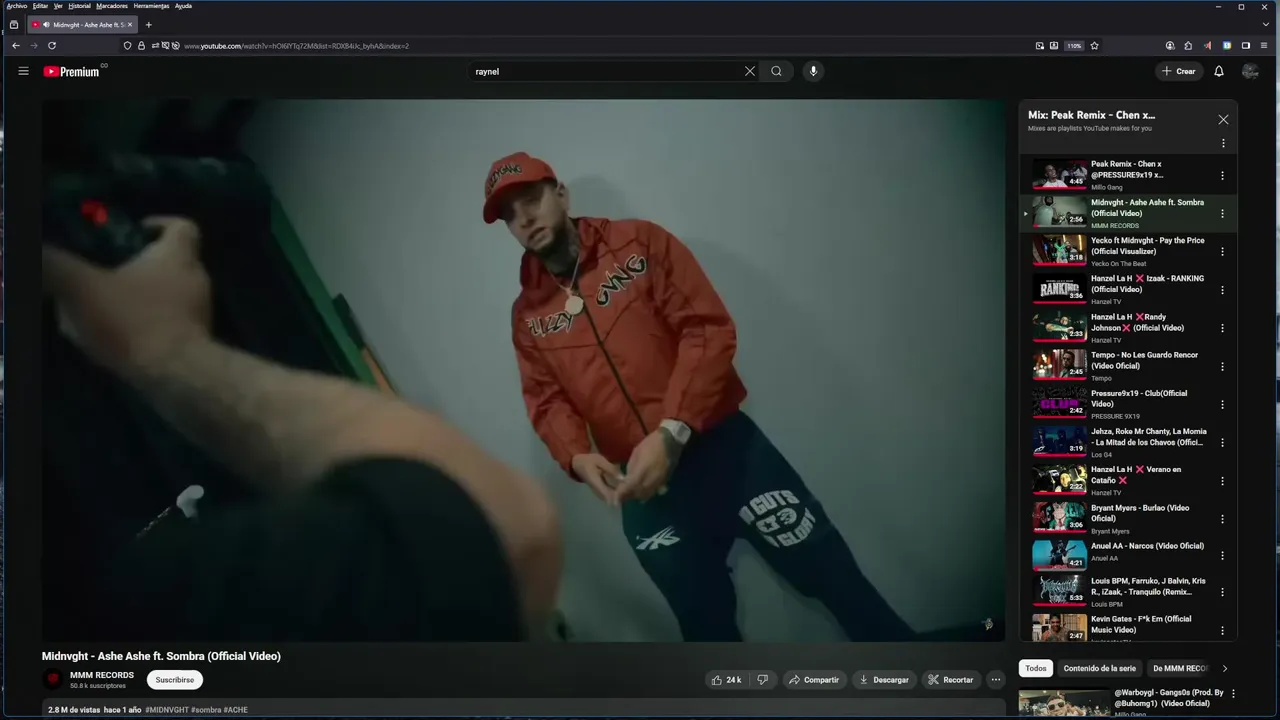The height and width of the screenshot is (720, 1280).
Task: Play Louis BPM Tranquilo Remix item
Action: (1059, 591)
